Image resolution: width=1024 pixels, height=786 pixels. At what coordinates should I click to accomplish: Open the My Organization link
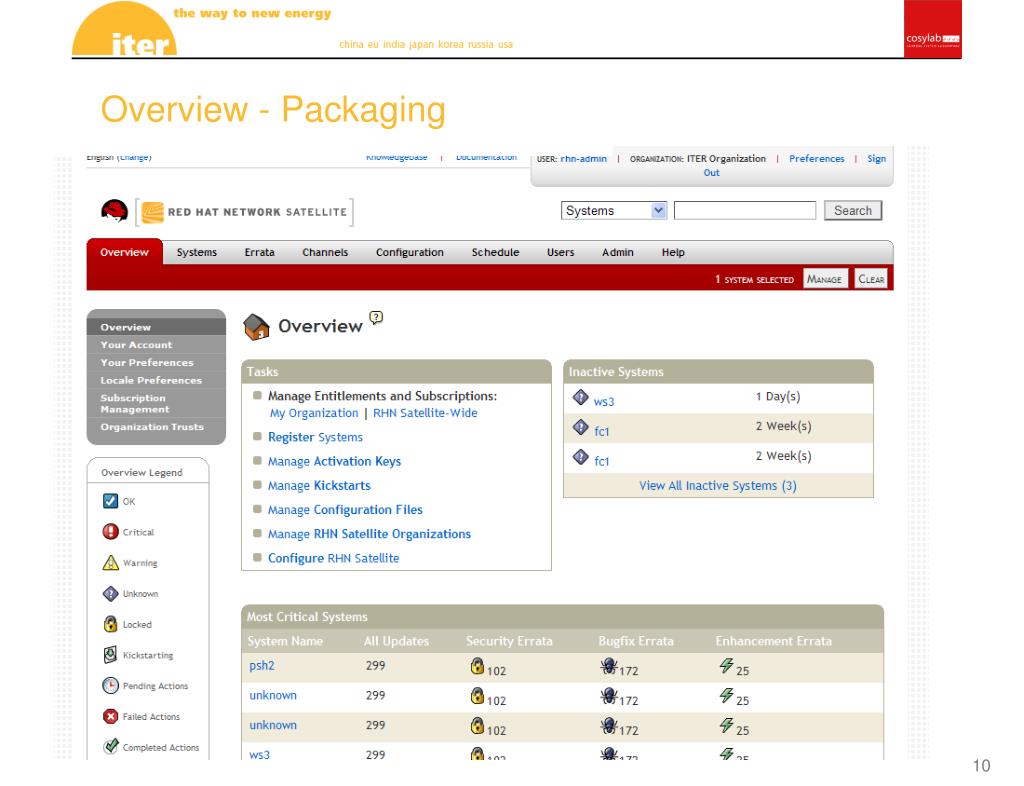tap(314, 413)
